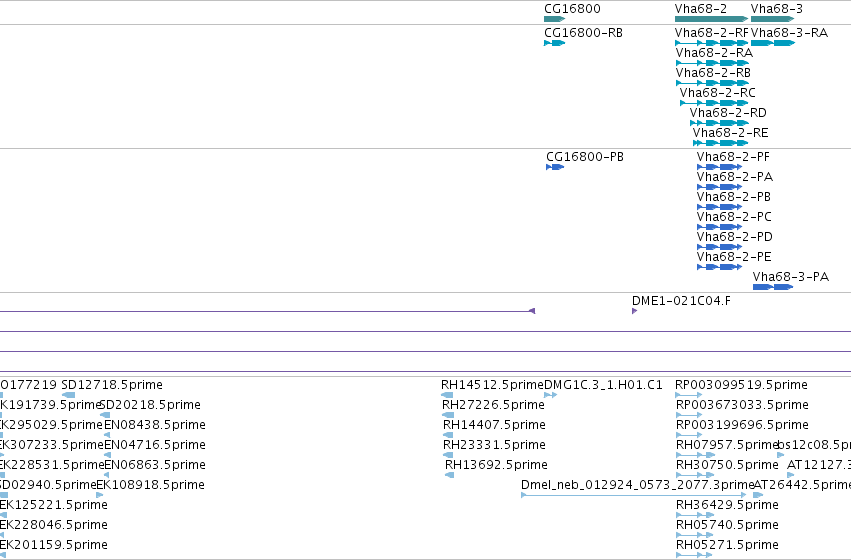Click the Vha68-2-PC protein label
The height and width of the screenshot is (560, 851).
(x=734, y=218)
